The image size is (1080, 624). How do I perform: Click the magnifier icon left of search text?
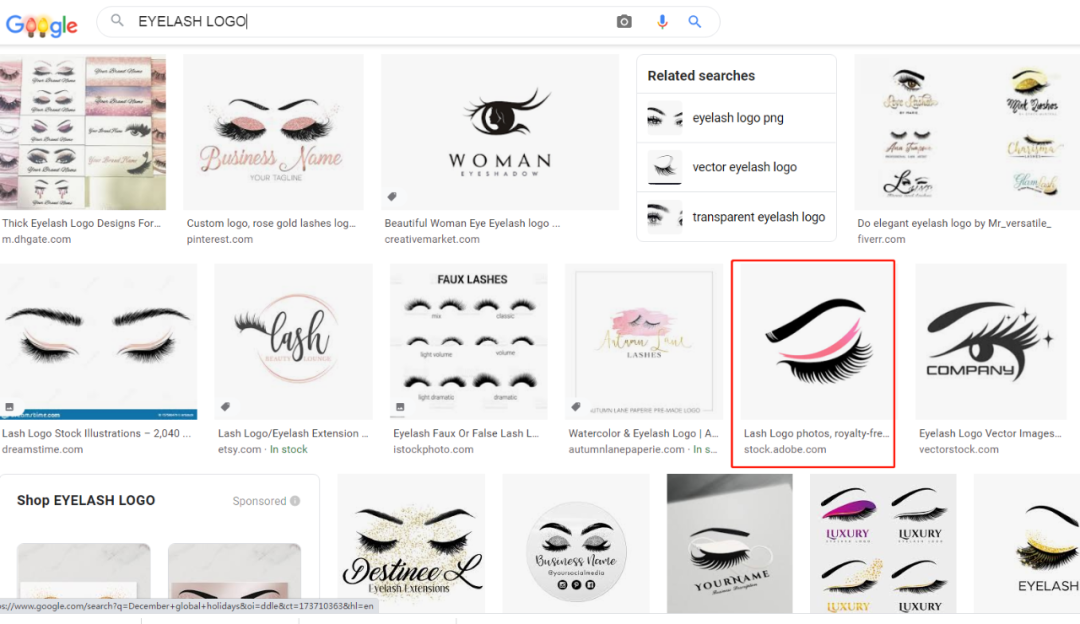click(x=117, y=21)
